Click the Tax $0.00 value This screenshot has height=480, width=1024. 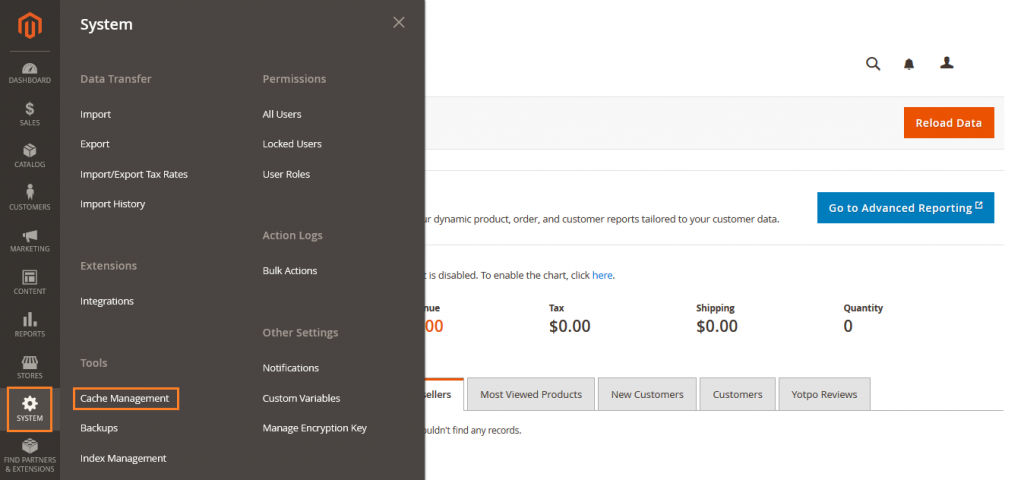click(x=569, y=326)
